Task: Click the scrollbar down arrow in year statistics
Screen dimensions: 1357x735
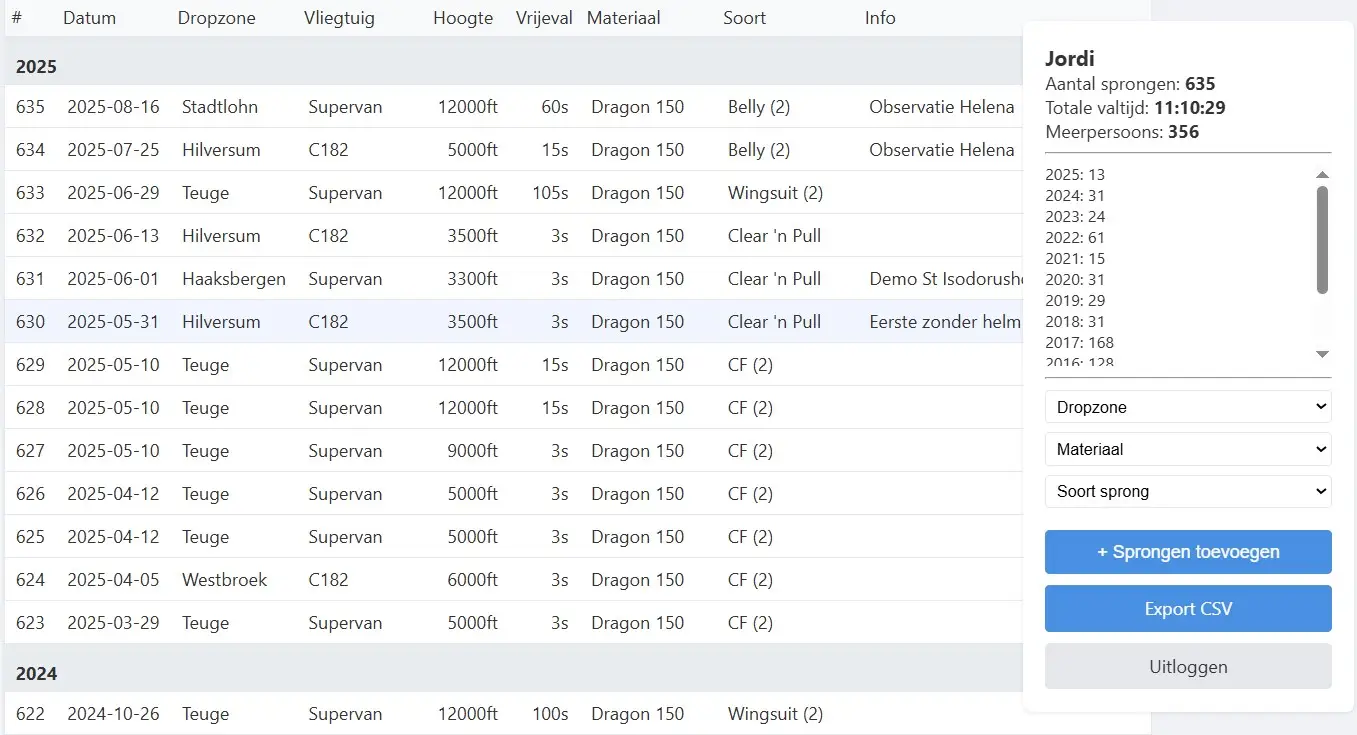Action: pos(1322,353)
